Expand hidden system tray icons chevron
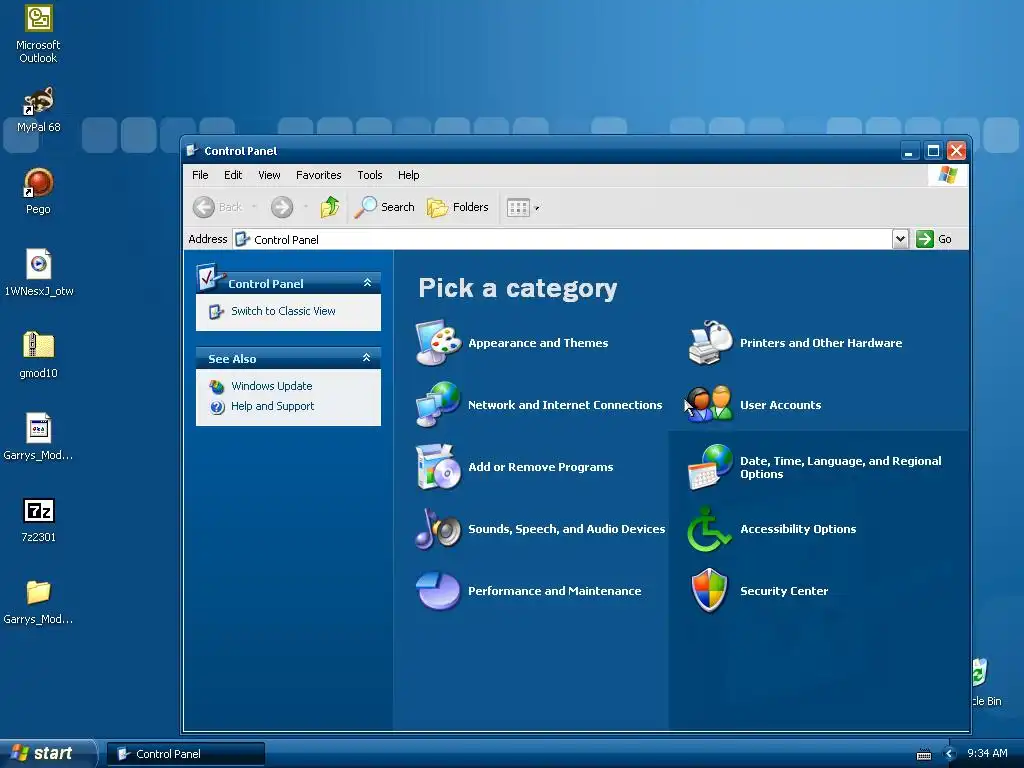1024x768 pixels. click(x=950, y=754)
